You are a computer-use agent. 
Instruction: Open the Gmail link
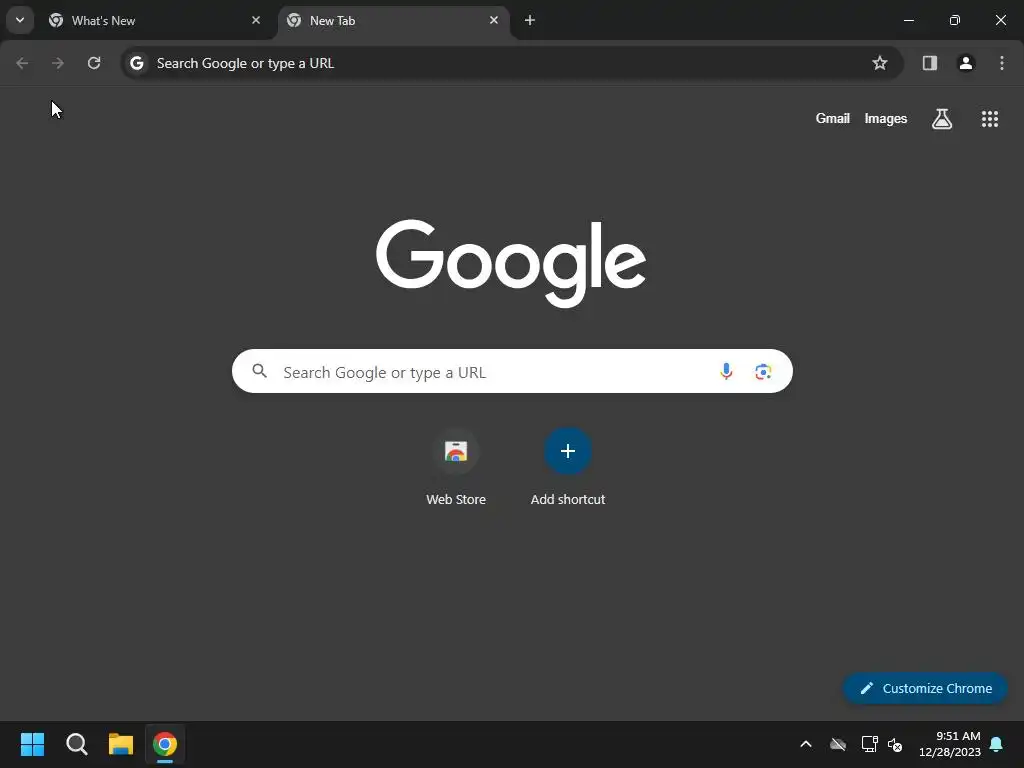[x=833, y=118]
